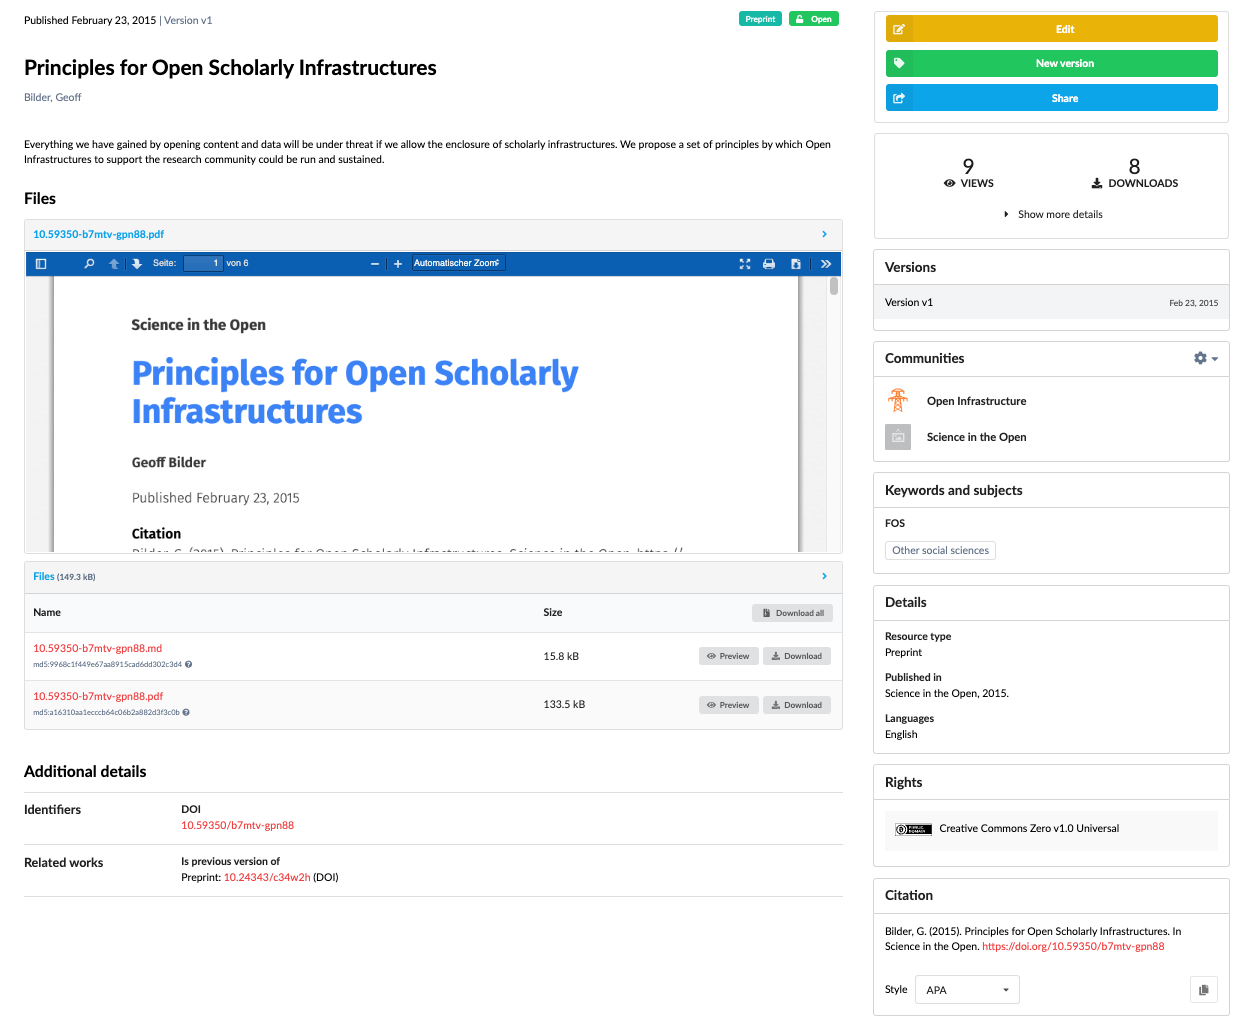The image size is (1251, 1024).
Task: Zoom out with the minus icon
Action: coord(375,264)
